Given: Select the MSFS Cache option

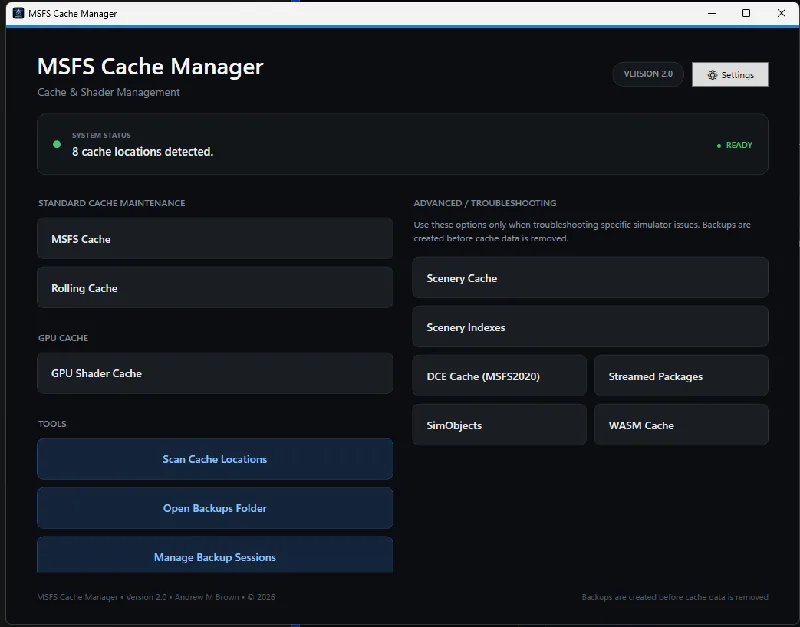Looking at the screenshot, I should tap(215, 238).
